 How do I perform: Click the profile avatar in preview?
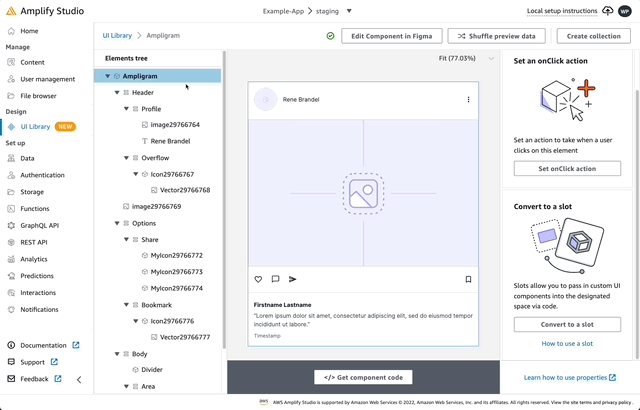click(265, 99)
